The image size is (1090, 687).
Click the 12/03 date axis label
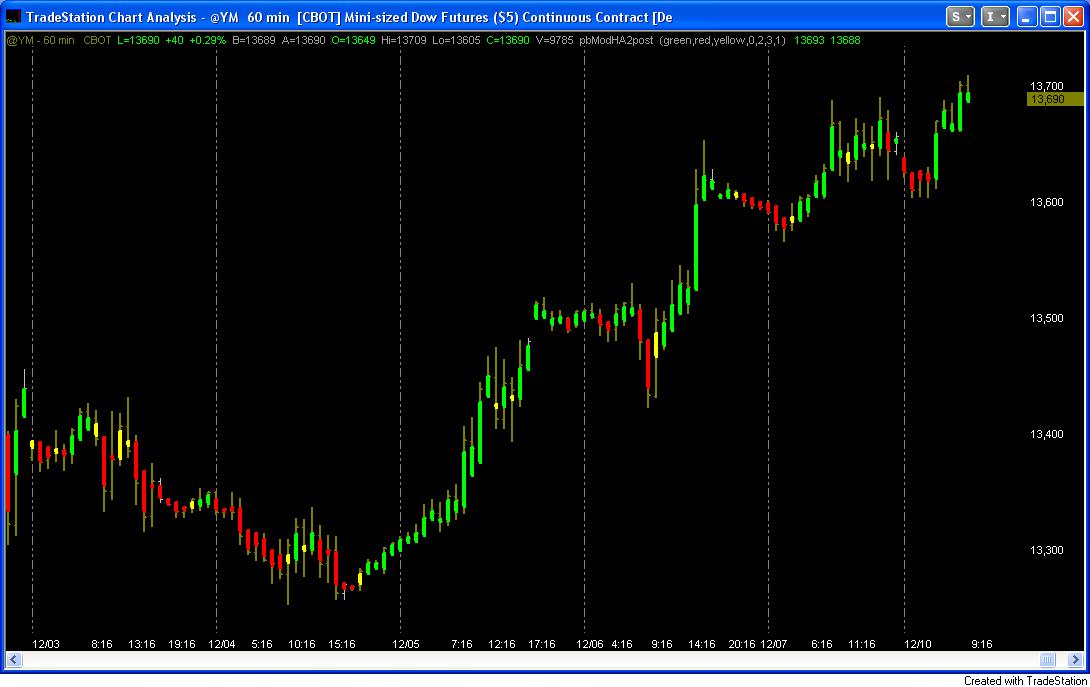46,645
